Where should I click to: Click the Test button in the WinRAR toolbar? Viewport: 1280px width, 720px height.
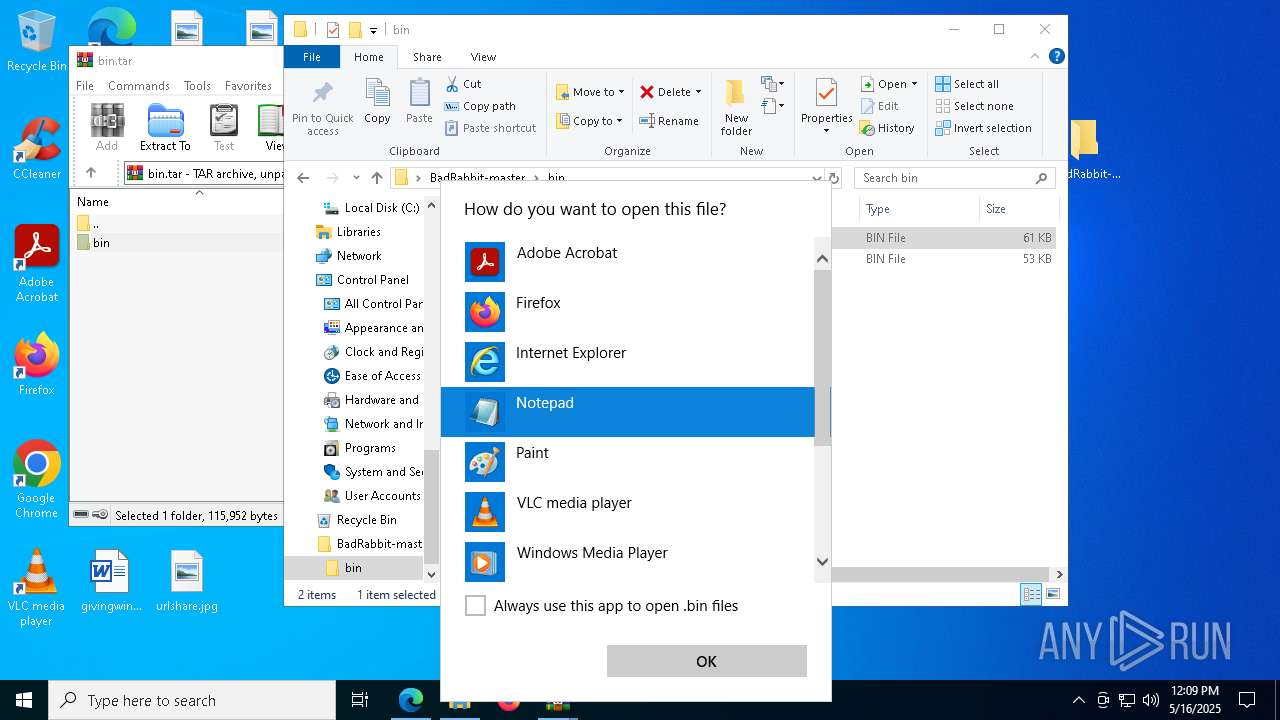pos(224,127)
